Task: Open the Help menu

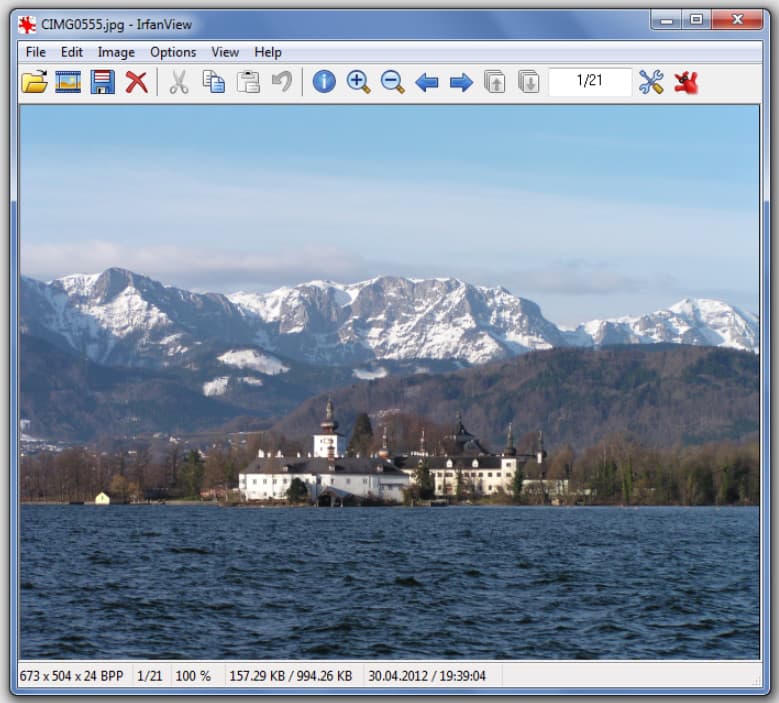Action: point(268,52)
